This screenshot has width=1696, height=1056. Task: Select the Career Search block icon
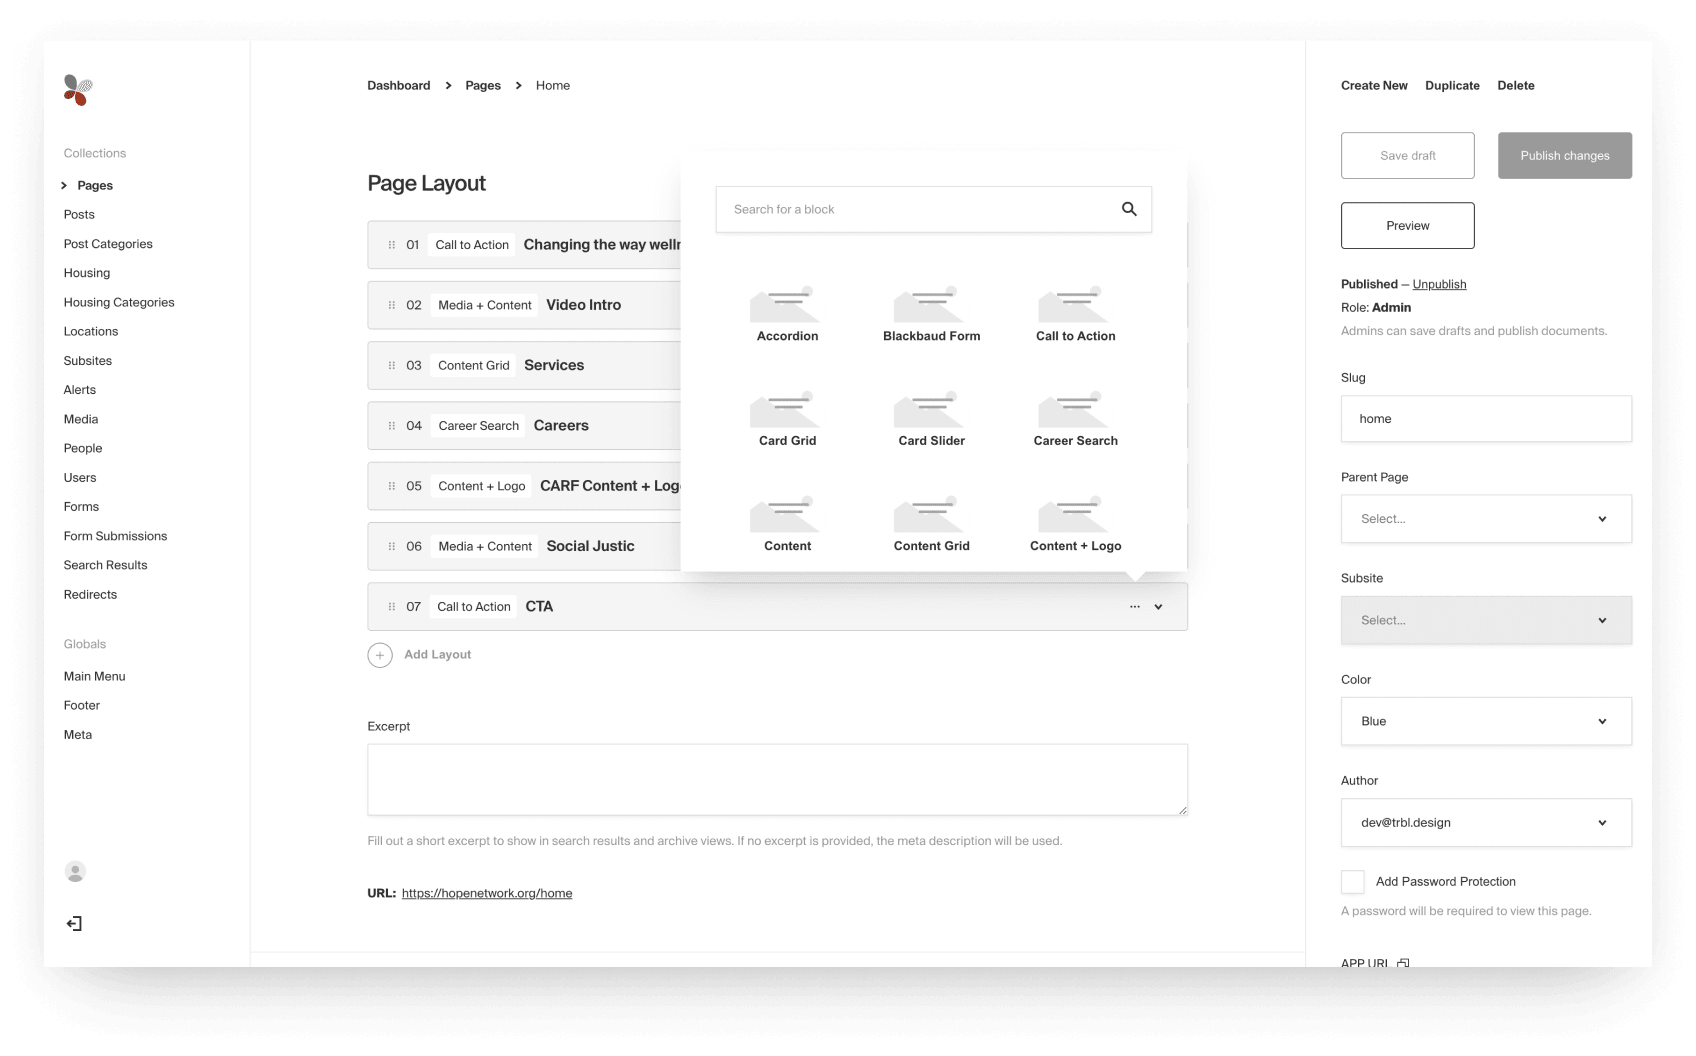(1073, 409)
